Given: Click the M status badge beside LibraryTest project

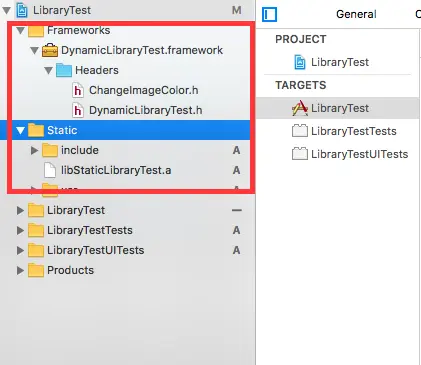Looking at the screenshot, I should (237, 10).
